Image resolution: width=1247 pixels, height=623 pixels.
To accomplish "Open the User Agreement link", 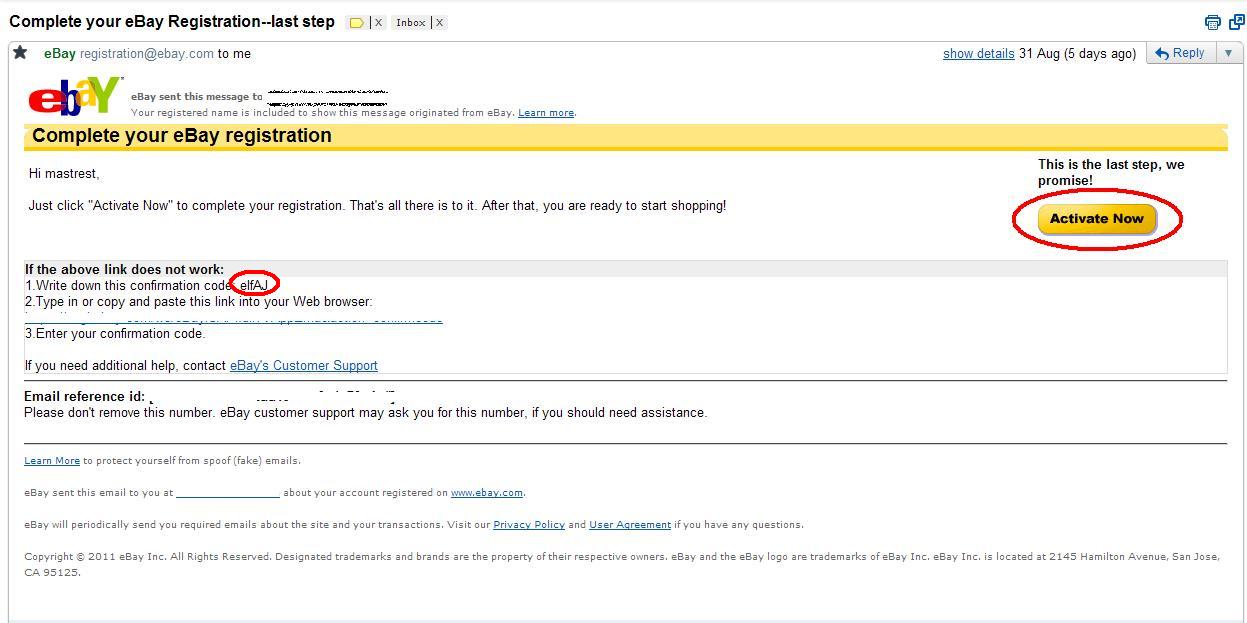I will [630, 525].
